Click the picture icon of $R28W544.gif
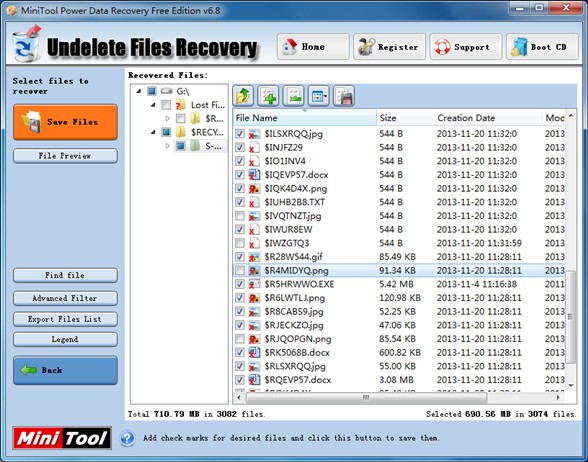The image size is (588, 462). [254, 257]
